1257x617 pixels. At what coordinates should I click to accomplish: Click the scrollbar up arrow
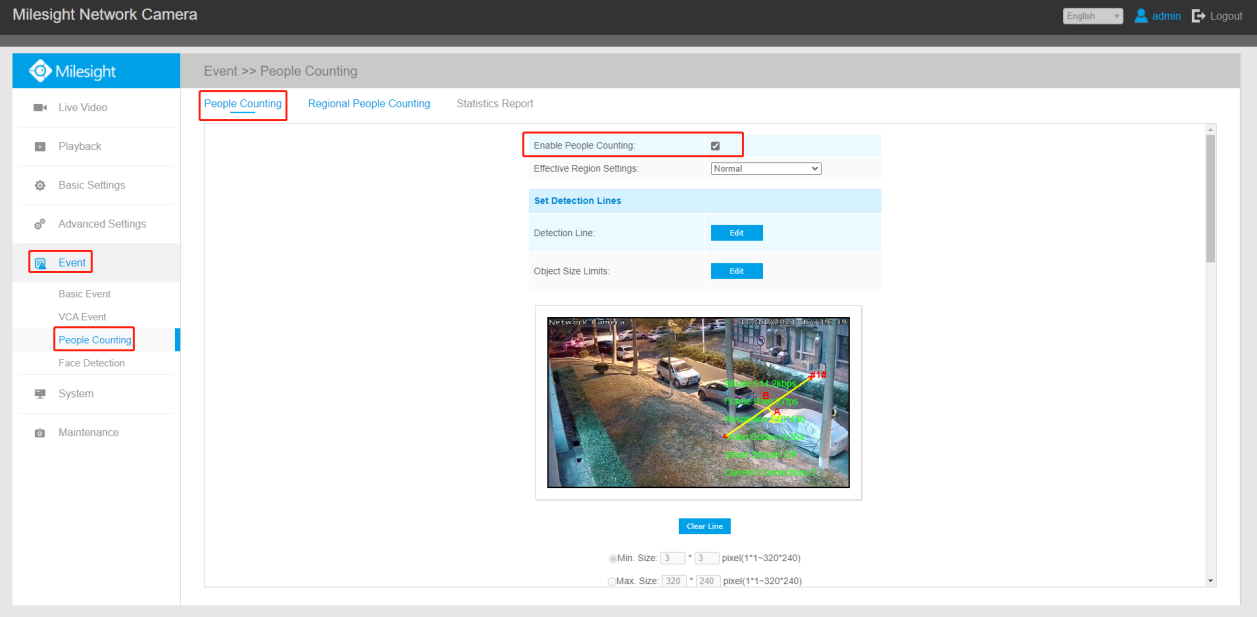(x=1211, y=130)
